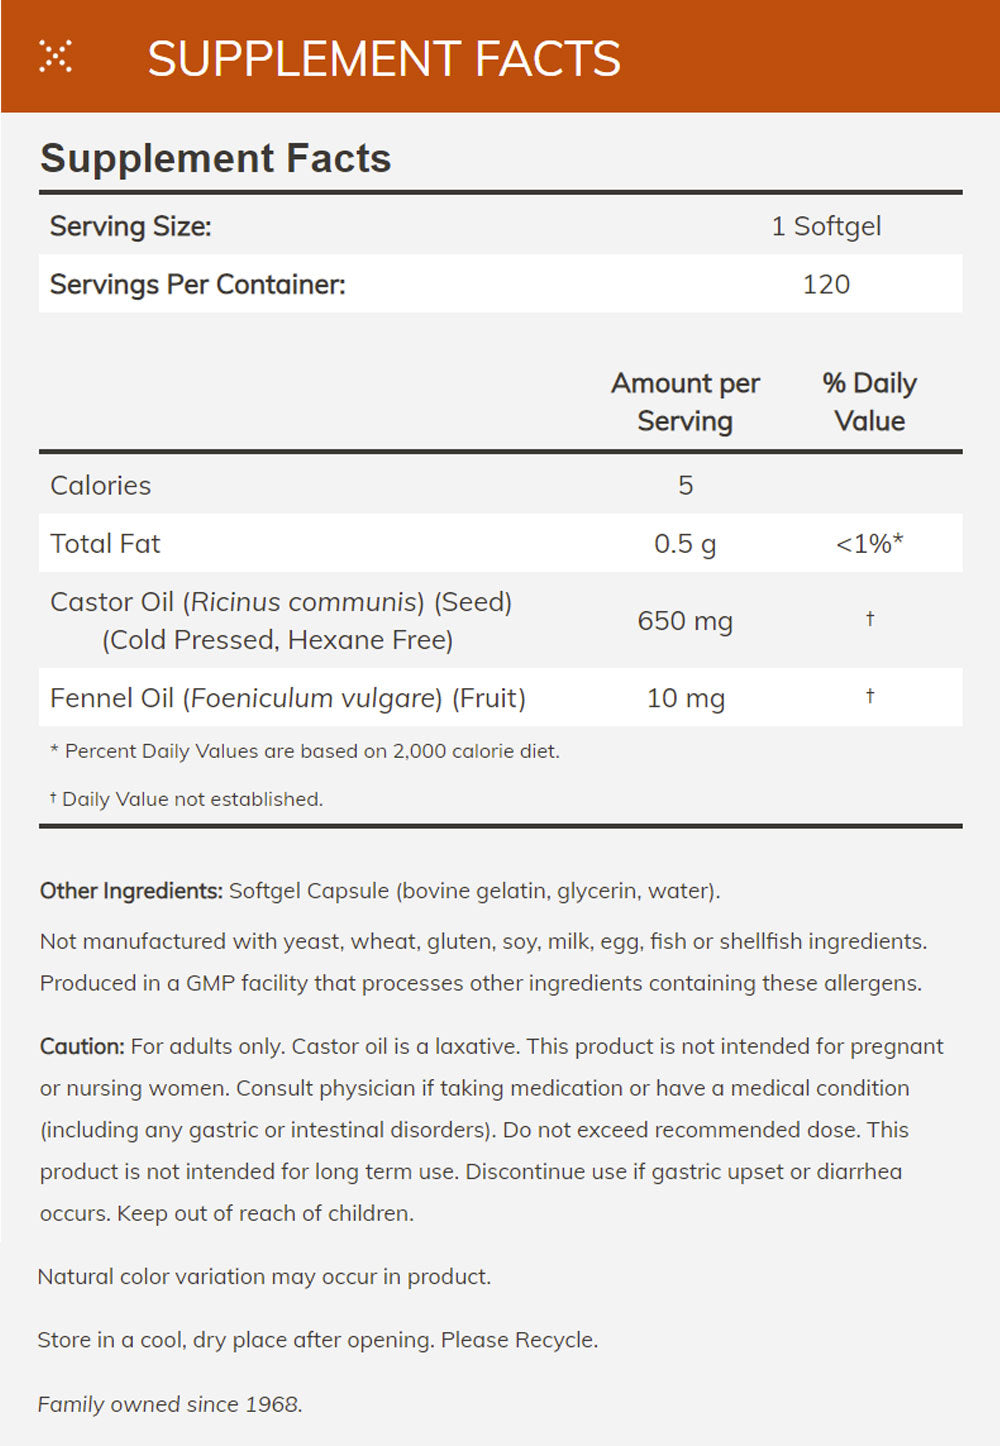Select the Calories row label
Viewport: 1000px width, 1446px height.
coord(101,485)
